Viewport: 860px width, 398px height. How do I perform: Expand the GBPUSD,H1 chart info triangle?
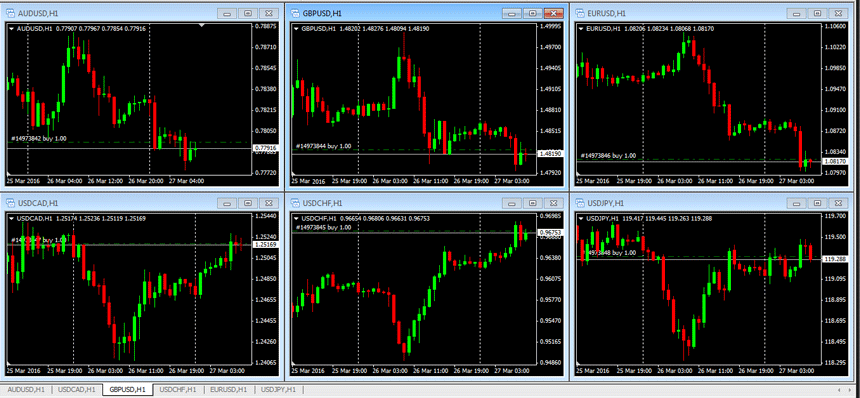tap(296, 29)
